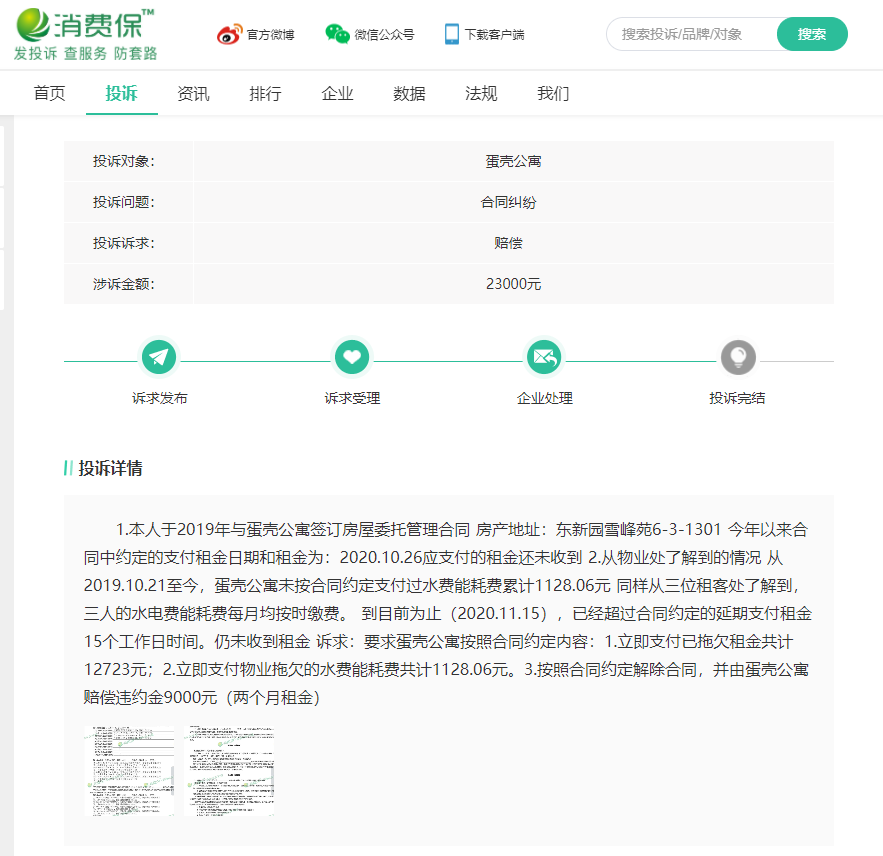The width and height of the screenshot is (883, 856).
Task: Click the 投诉详情 section heading
Action: pos(110,468)
